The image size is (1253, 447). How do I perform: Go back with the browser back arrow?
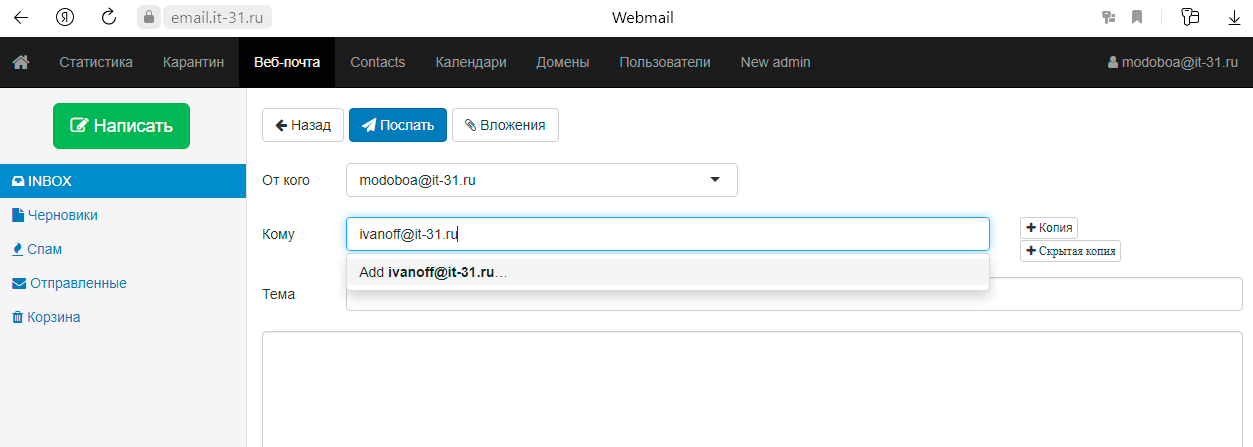pyautogui.click(x=20, y=17)
